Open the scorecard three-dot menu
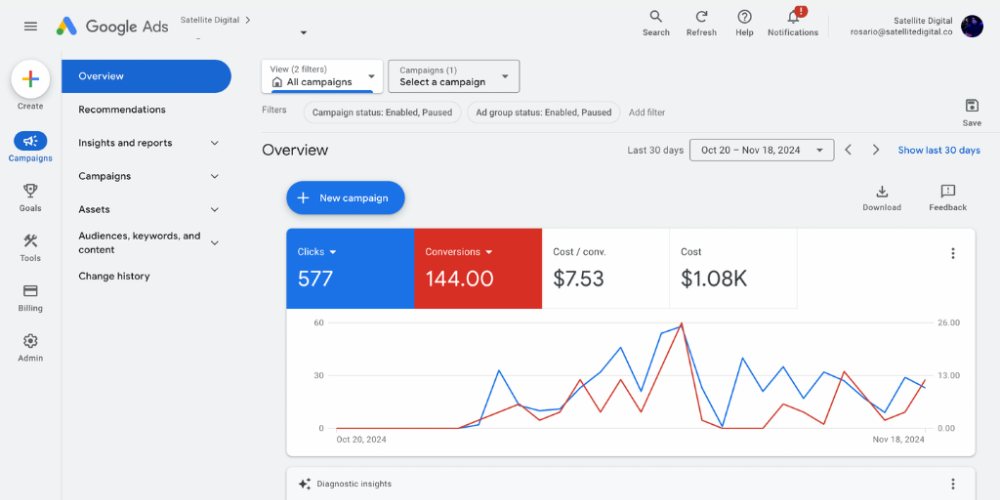This screenshot has width=1000, height=500. coord(953,253)
